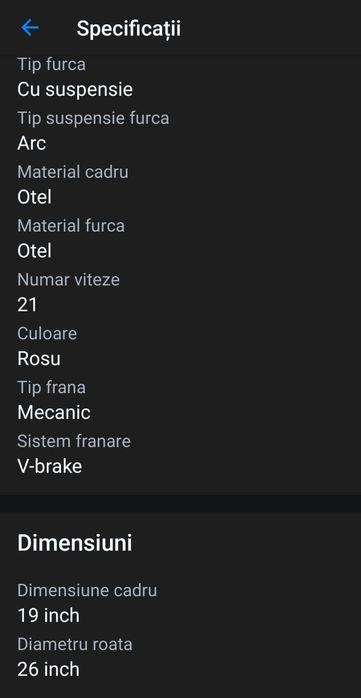361x698 pixels.
Task: Tap the 26 inch wheel diameter value
Action: [x=49, y=670]
